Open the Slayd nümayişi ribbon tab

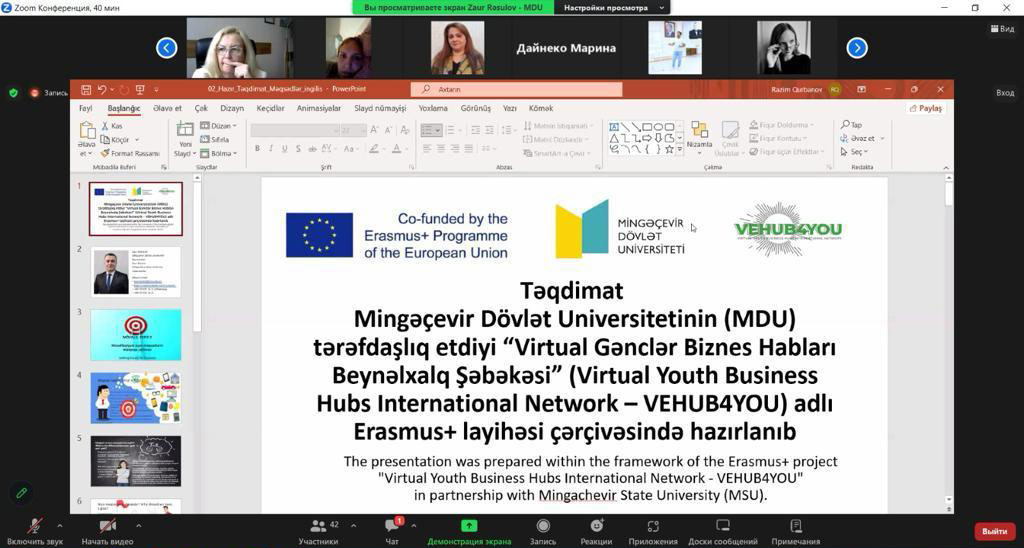[x=380, y=108]
